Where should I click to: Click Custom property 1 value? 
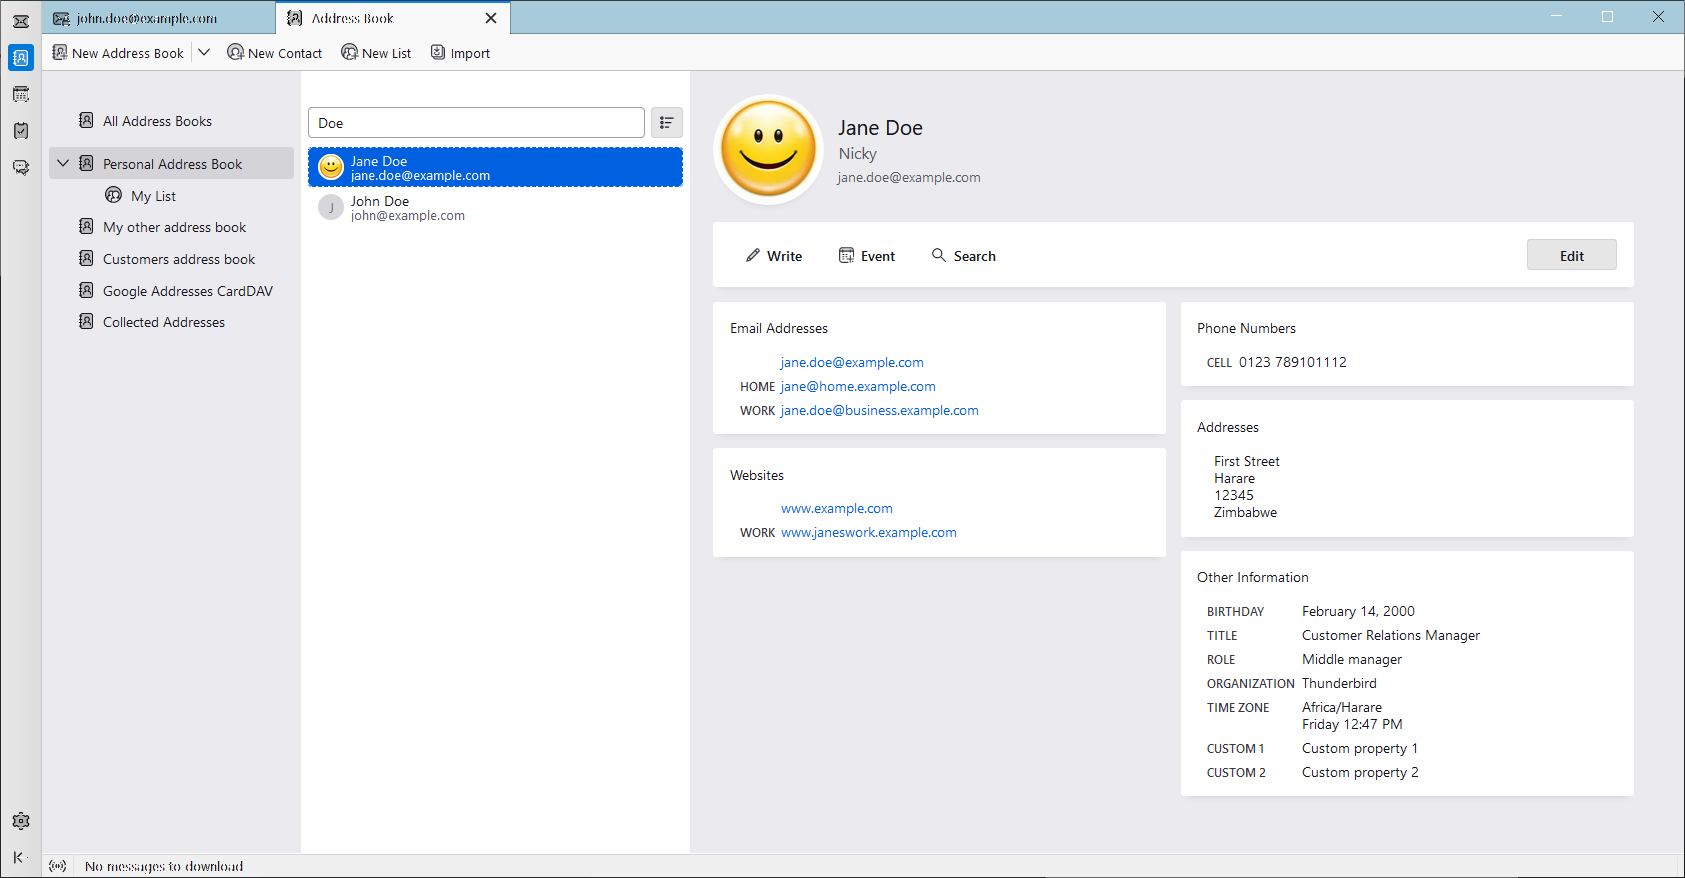pos(1360,748)
